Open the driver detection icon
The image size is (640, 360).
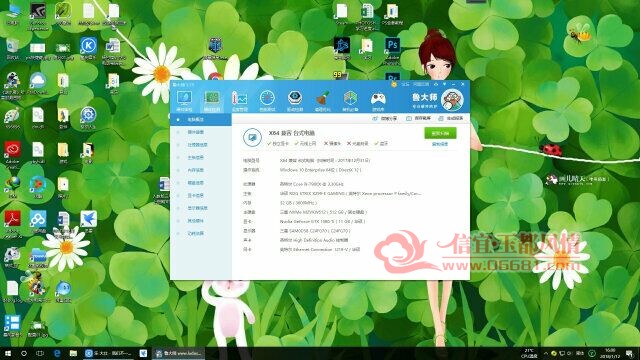(295, 100)
